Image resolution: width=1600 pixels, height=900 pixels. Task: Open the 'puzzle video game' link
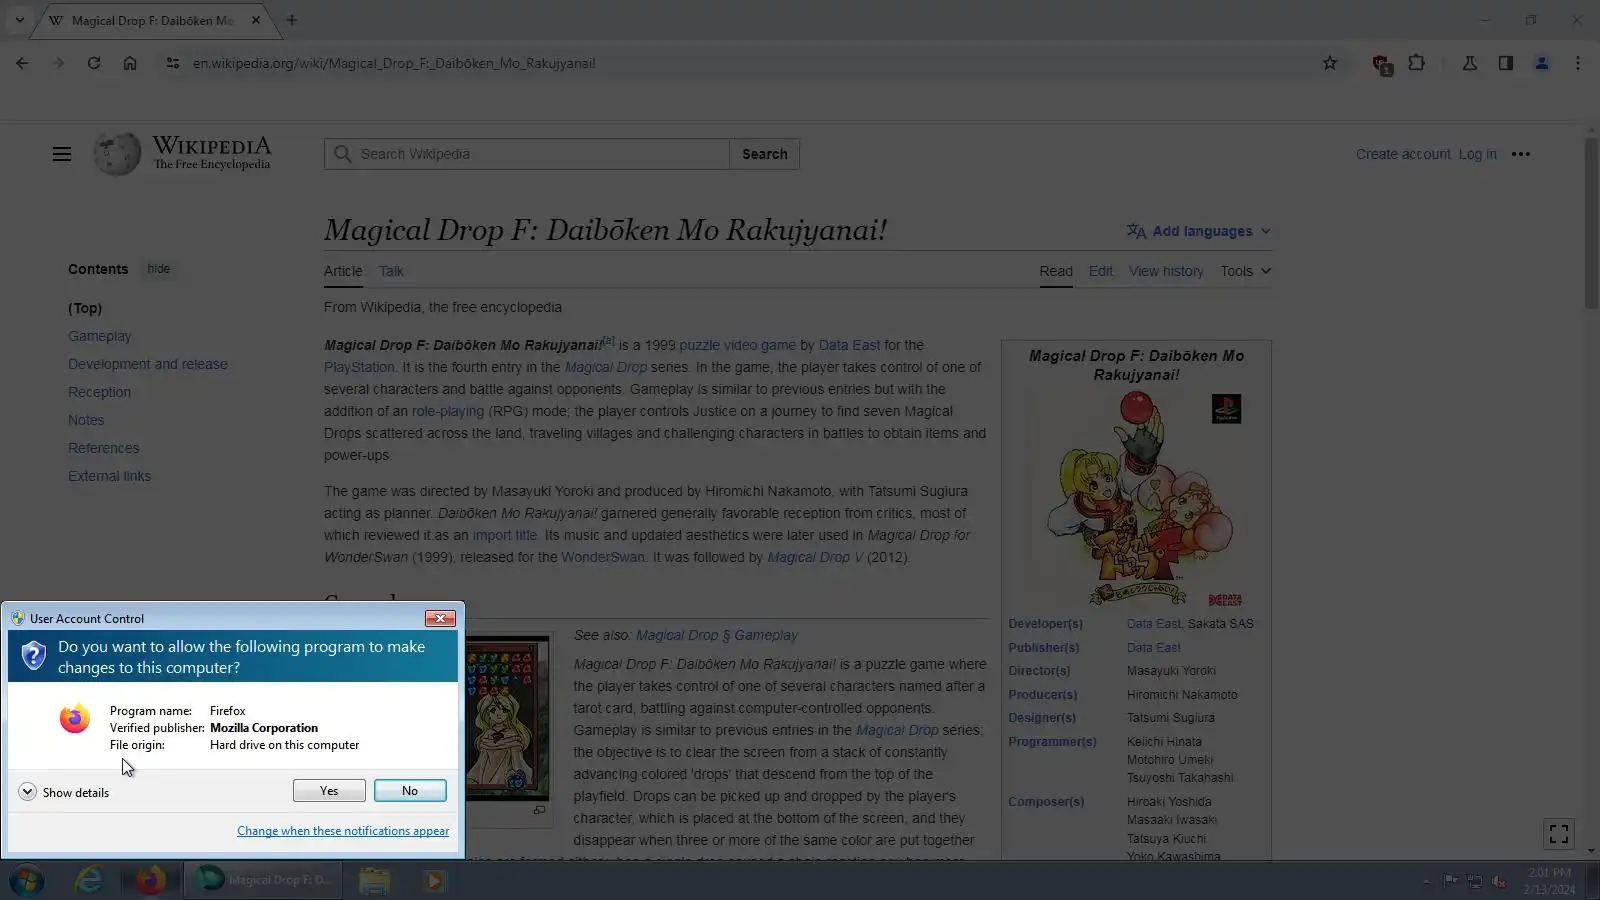[738, 345]
